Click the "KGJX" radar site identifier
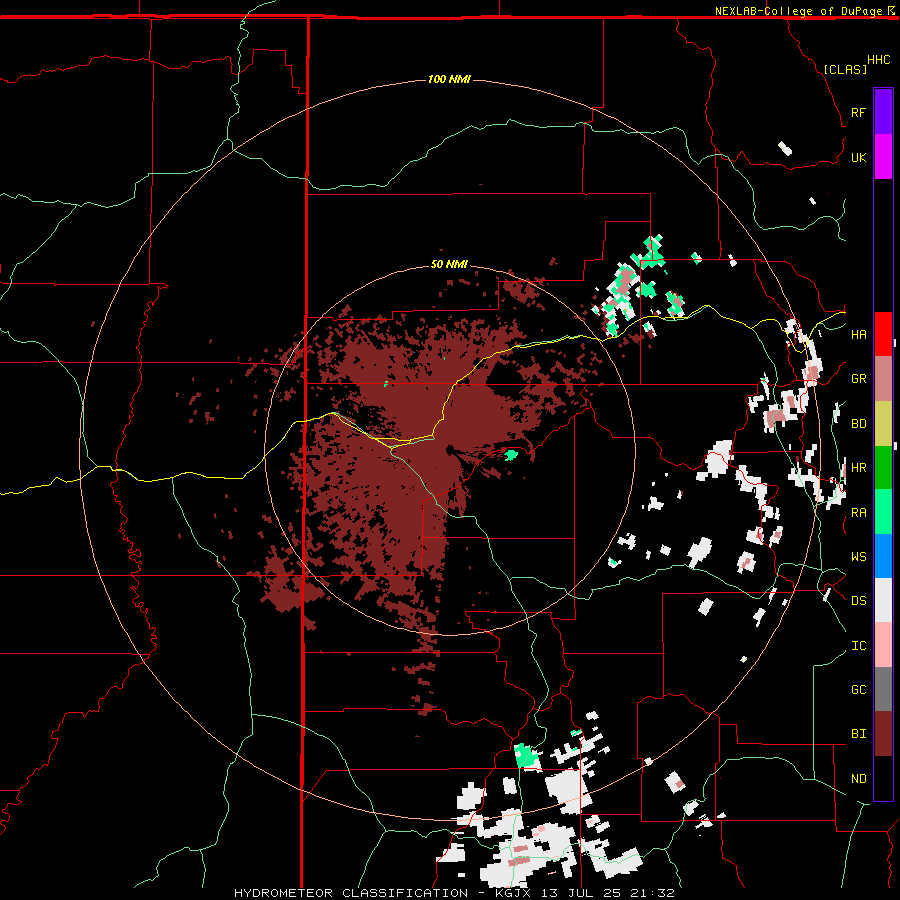 coord(514,893)
